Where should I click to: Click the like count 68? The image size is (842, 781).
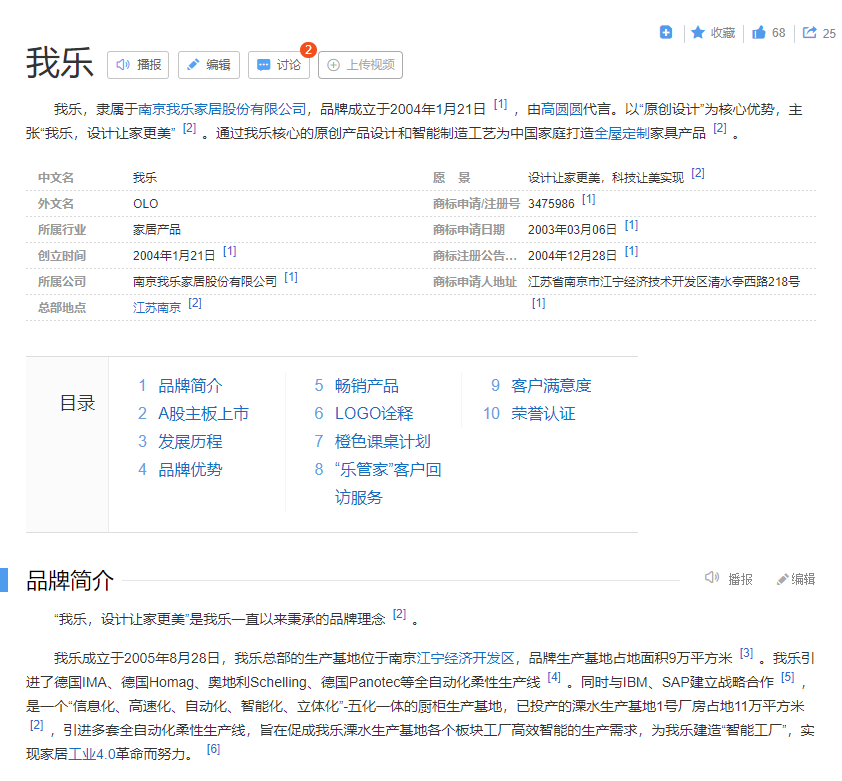[779, 33]
